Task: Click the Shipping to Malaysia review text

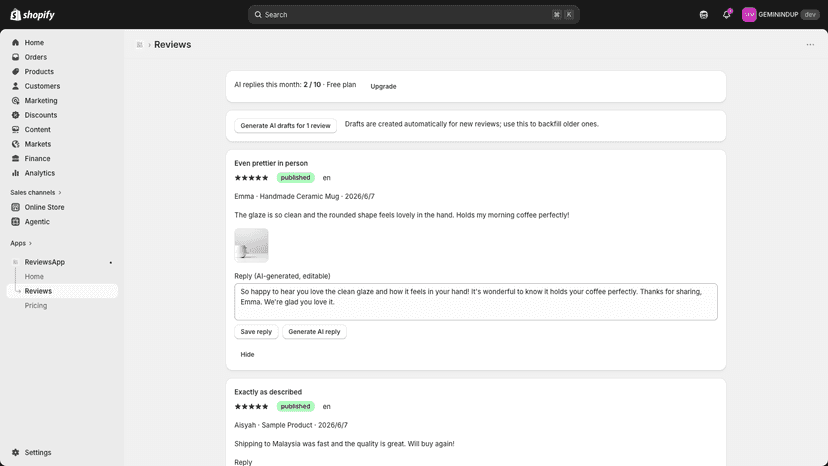Action: click(x=344, y=444)
